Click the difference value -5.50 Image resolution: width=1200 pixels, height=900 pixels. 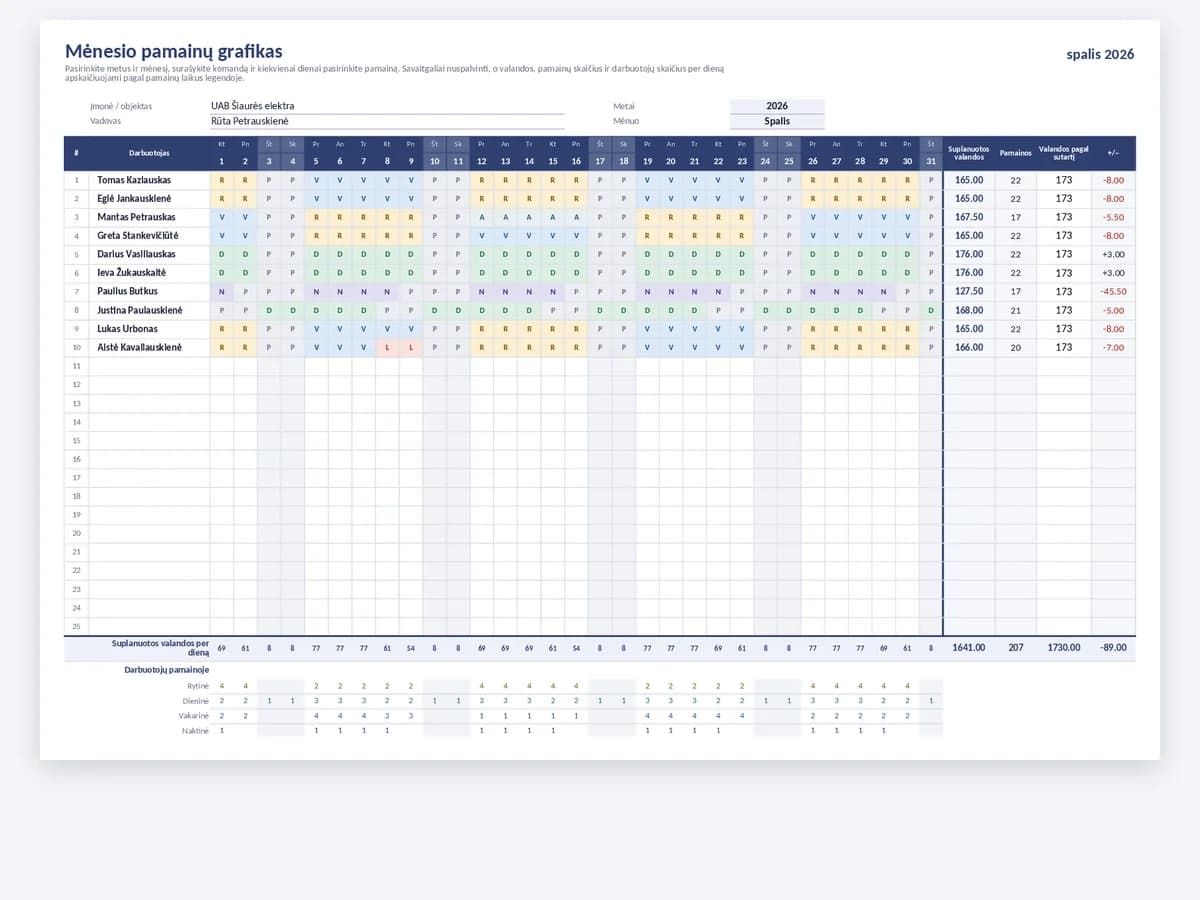[x=1113, y=217]
